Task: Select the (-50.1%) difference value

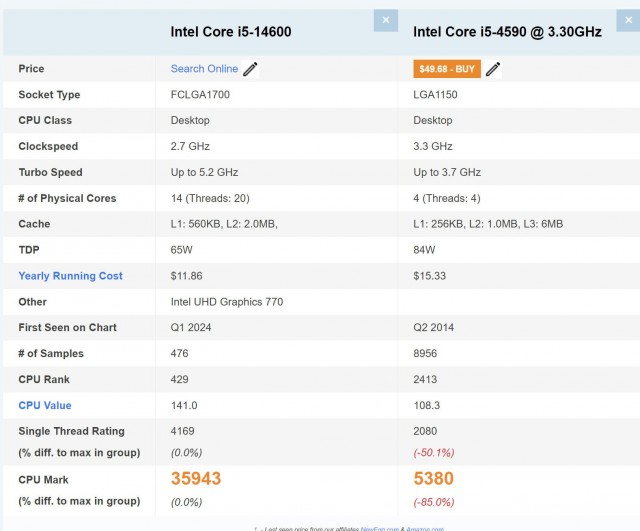Action: pyautogui.click(x=434, y=453)
